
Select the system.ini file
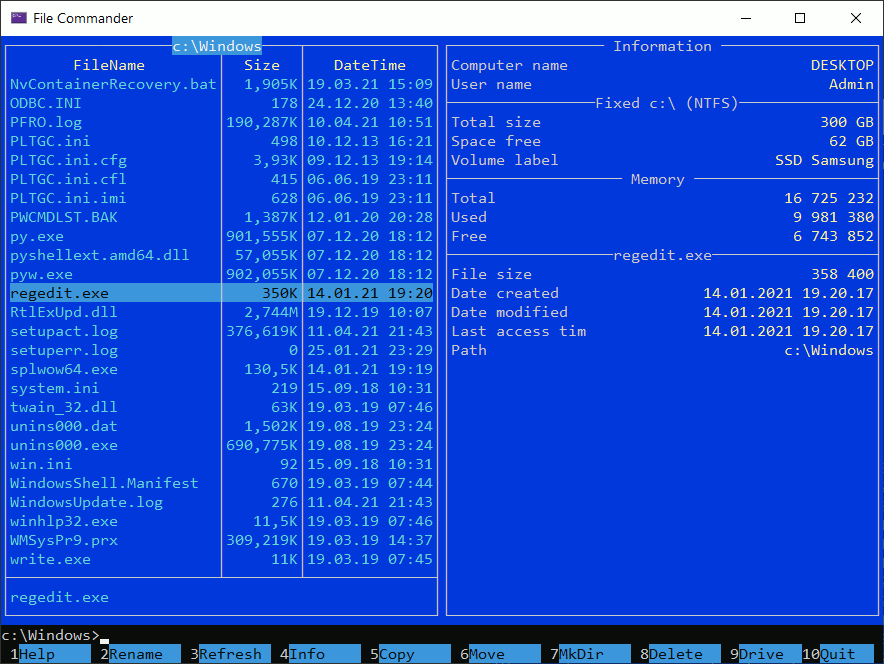coord(55,388)
